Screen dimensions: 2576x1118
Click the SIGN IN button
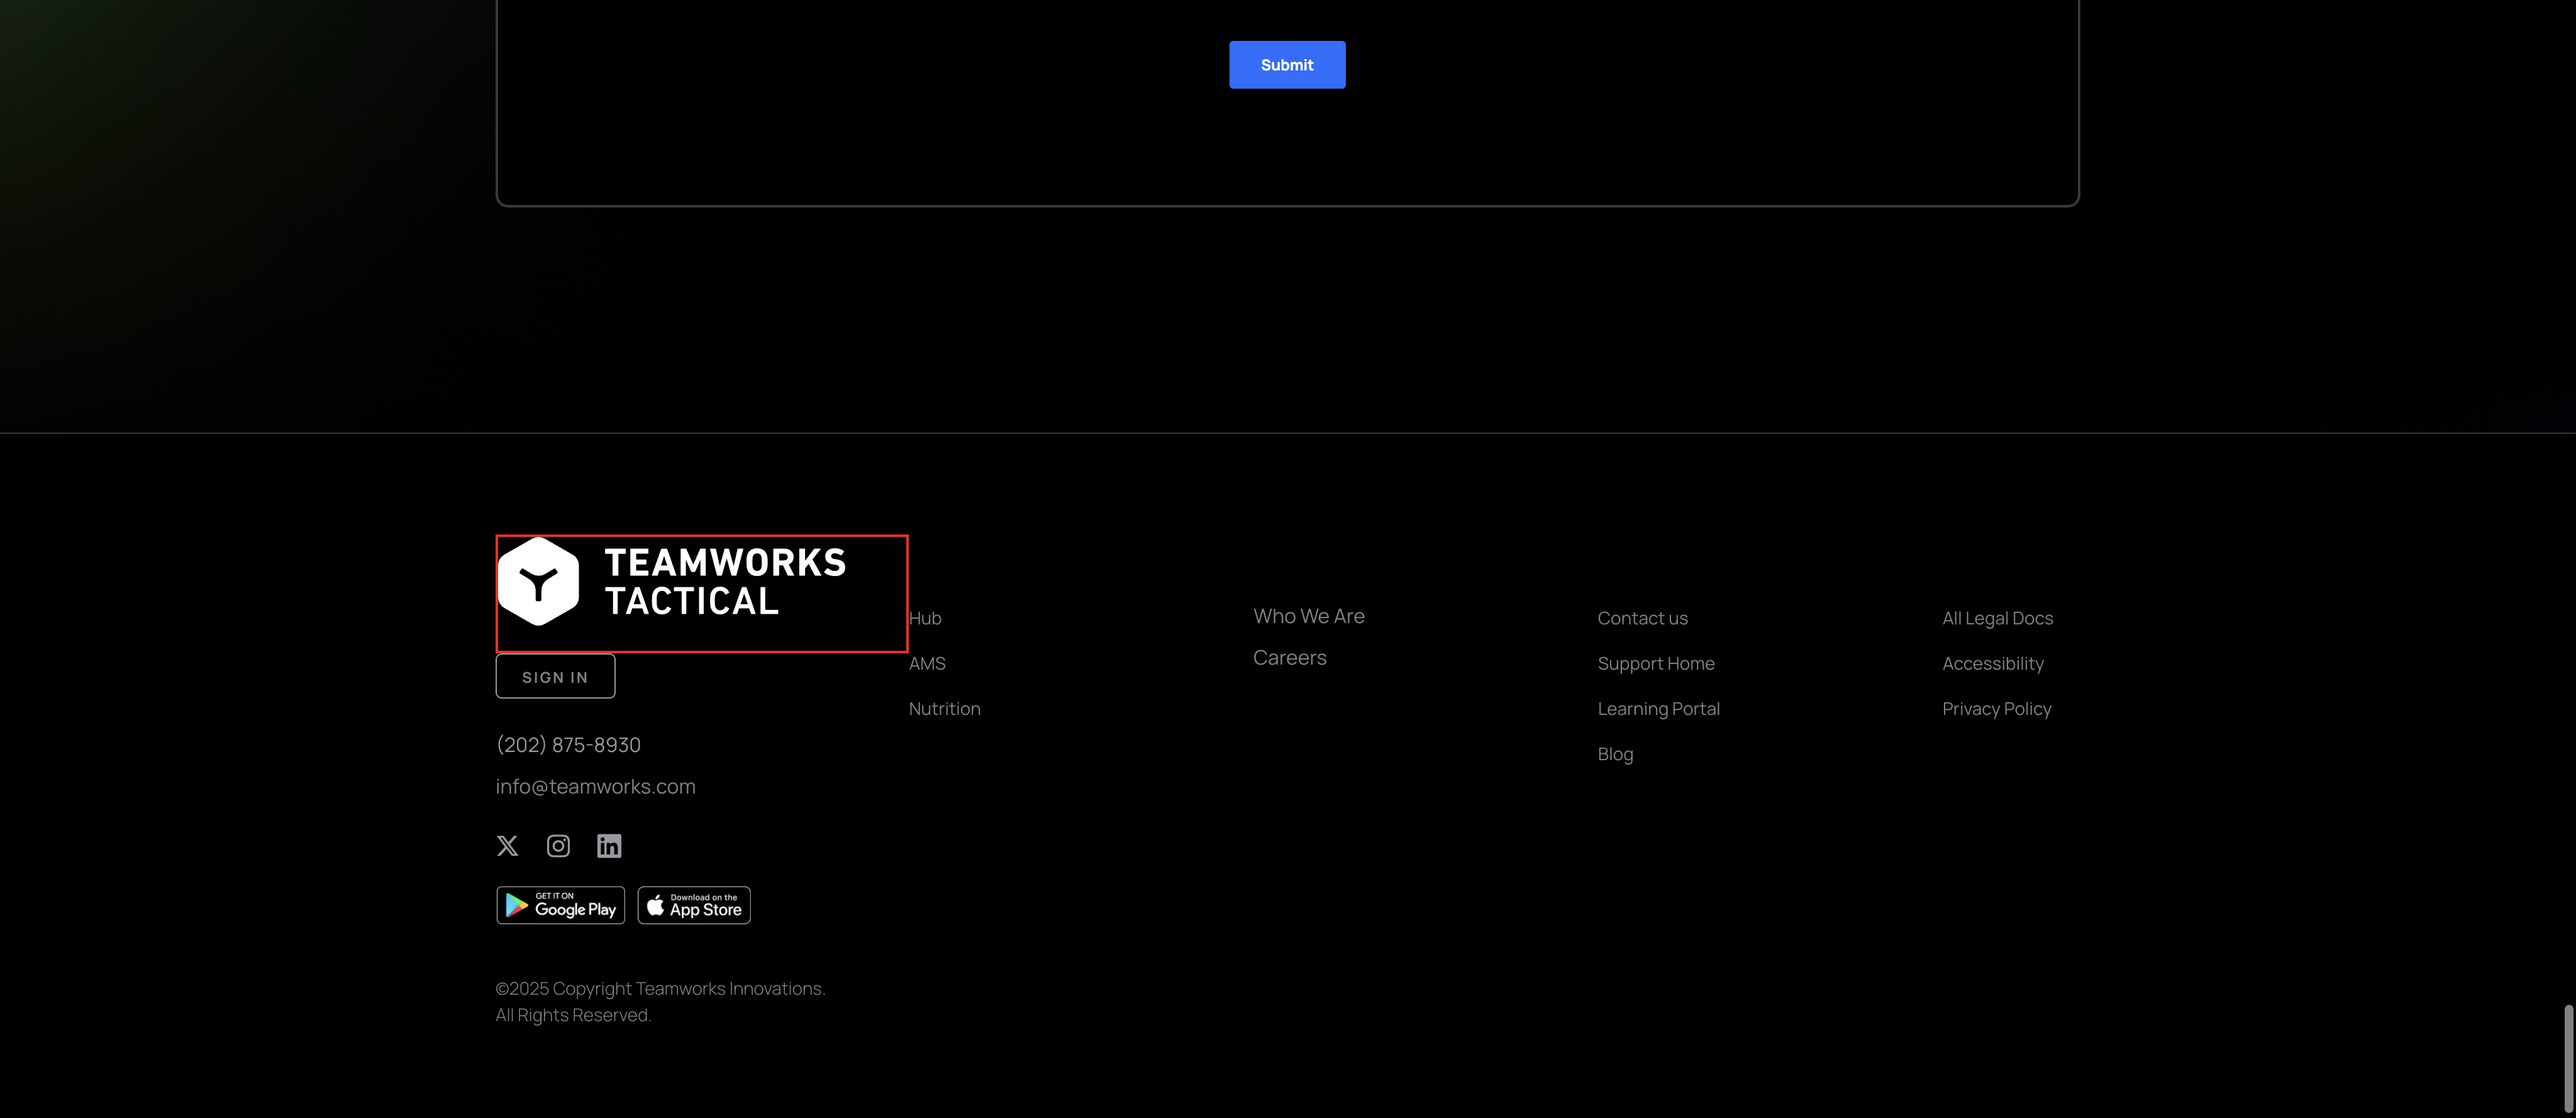click(555, 677)
